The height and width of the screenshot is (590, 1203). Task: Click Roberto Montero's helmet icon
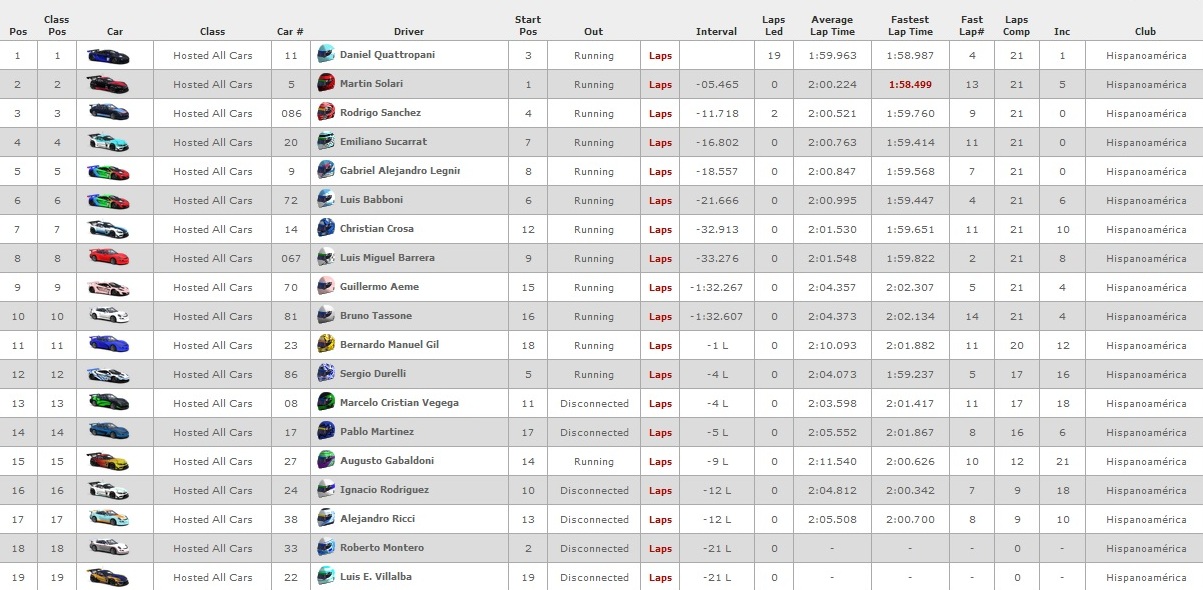point(325,547)
